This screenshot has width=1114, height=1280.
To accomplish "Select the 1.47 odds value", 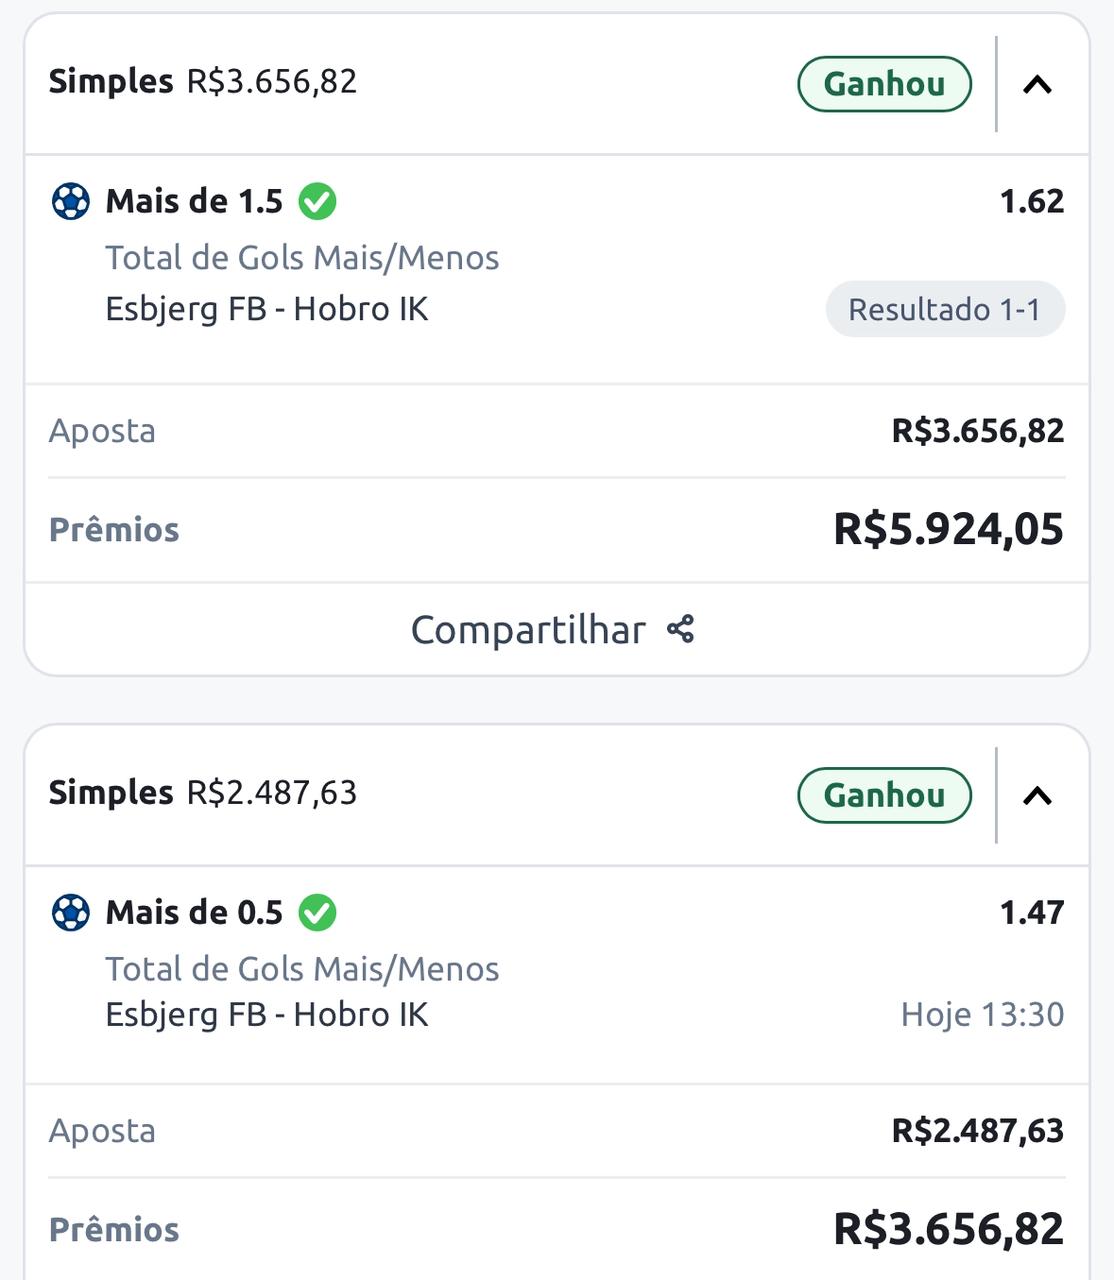I will [1032, 913].
